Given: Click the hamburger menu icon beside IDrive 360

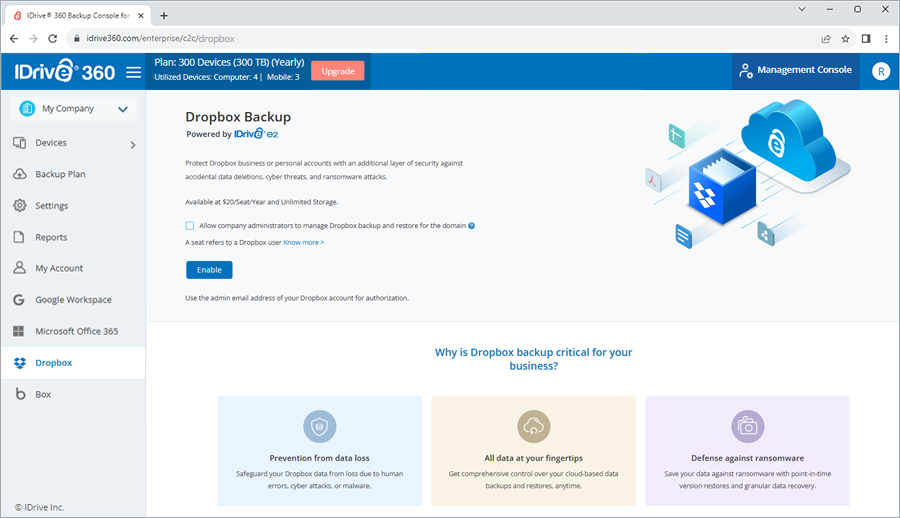Looking at the screenshot, I should pyautogui.click(x=134, y=72).
